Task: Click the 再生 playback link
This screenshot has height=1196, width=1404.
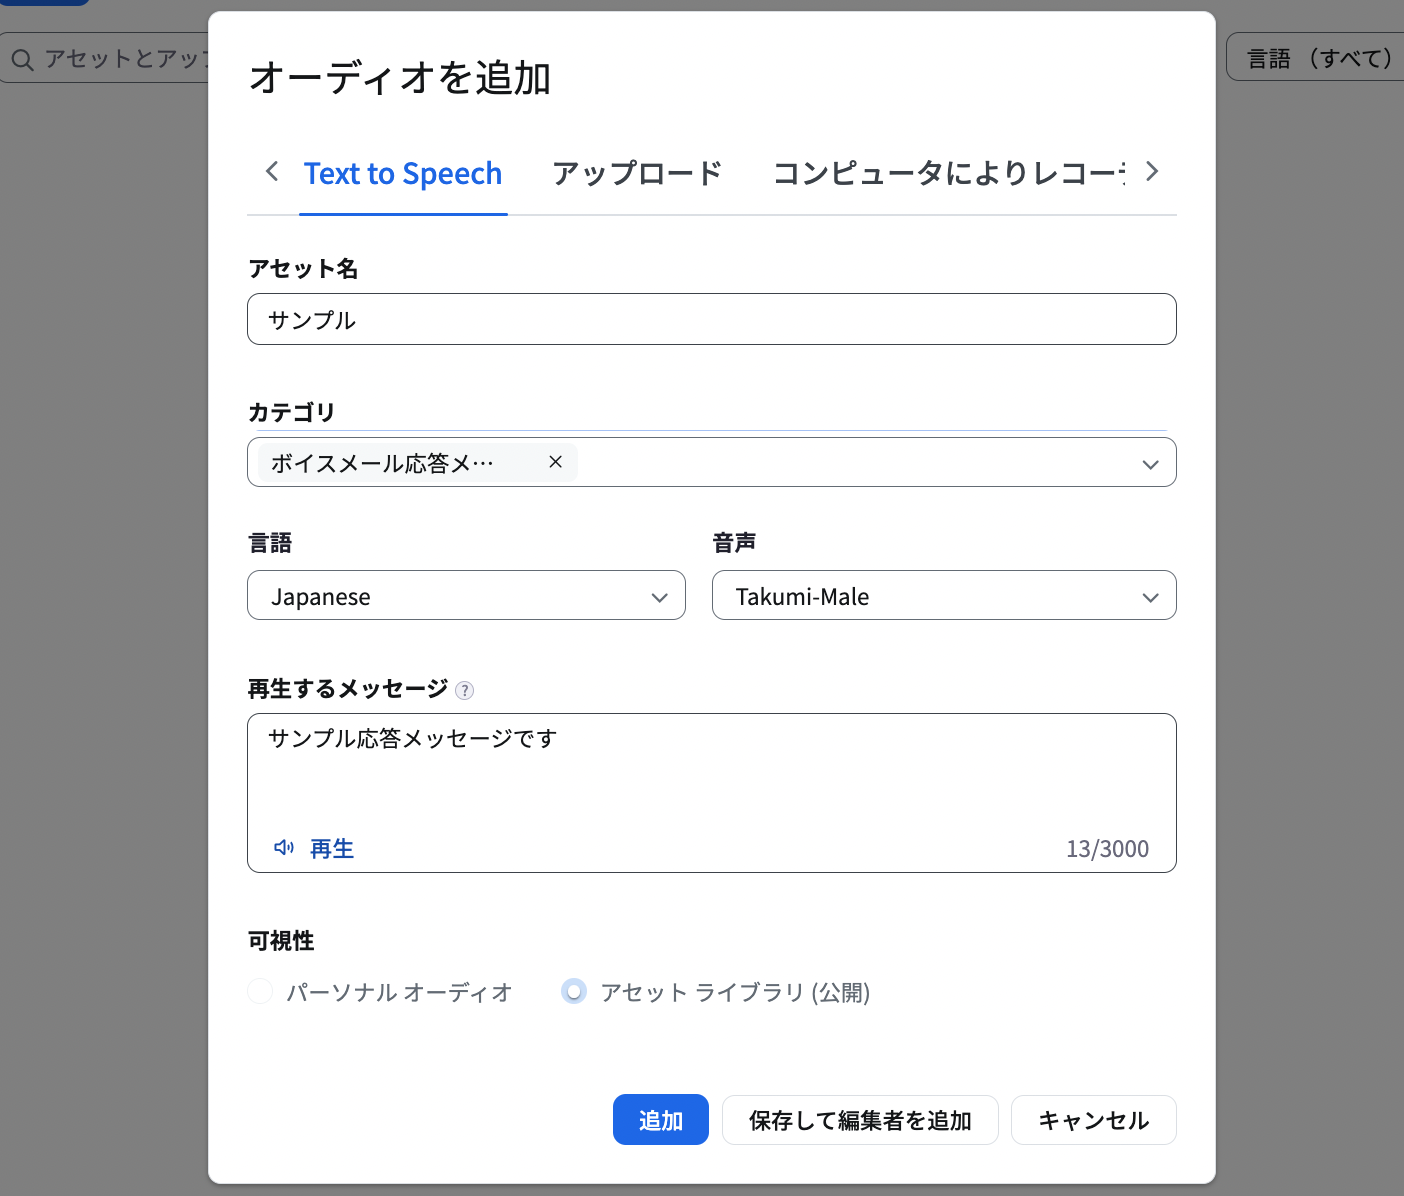Action: (x=332, y=849)
